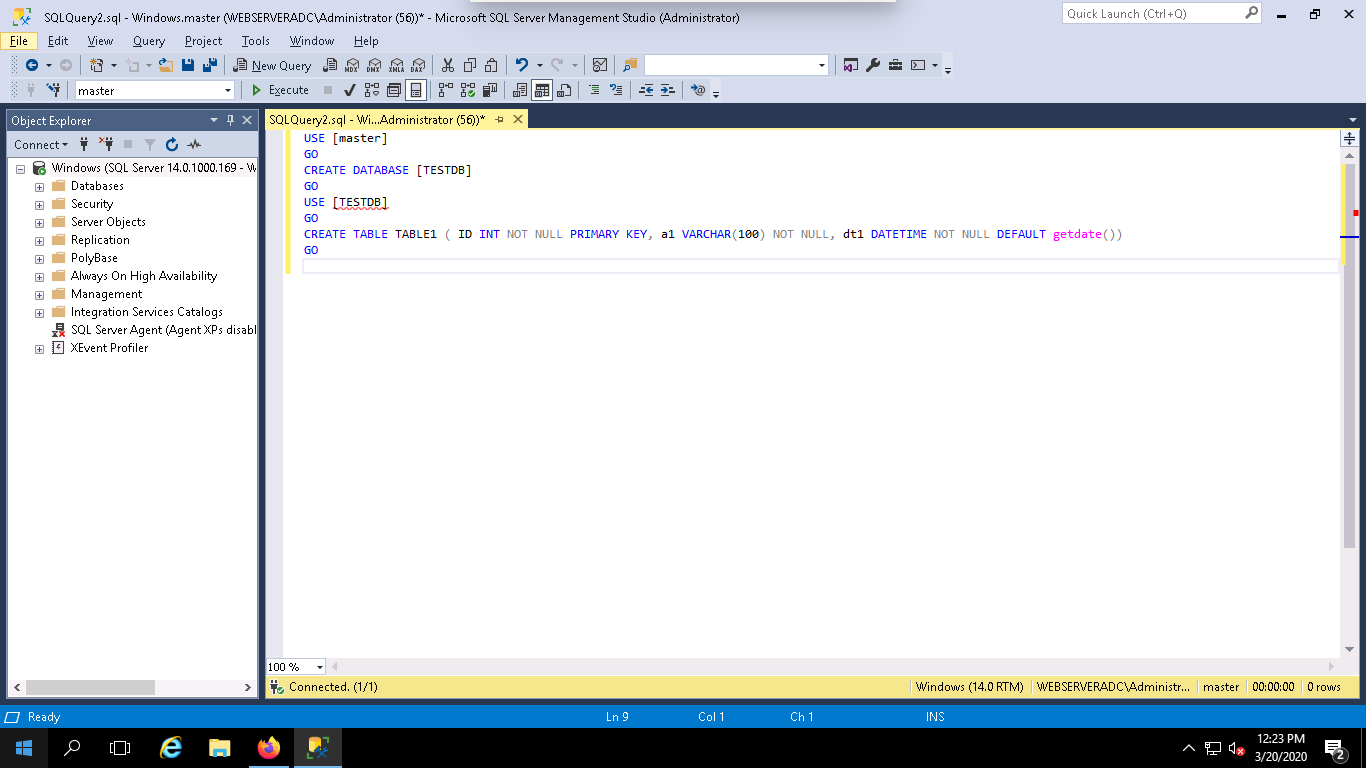Viewport: 1366px width, 768px height.
Task: Click the Find in Files icon
Action: (630, 65)
